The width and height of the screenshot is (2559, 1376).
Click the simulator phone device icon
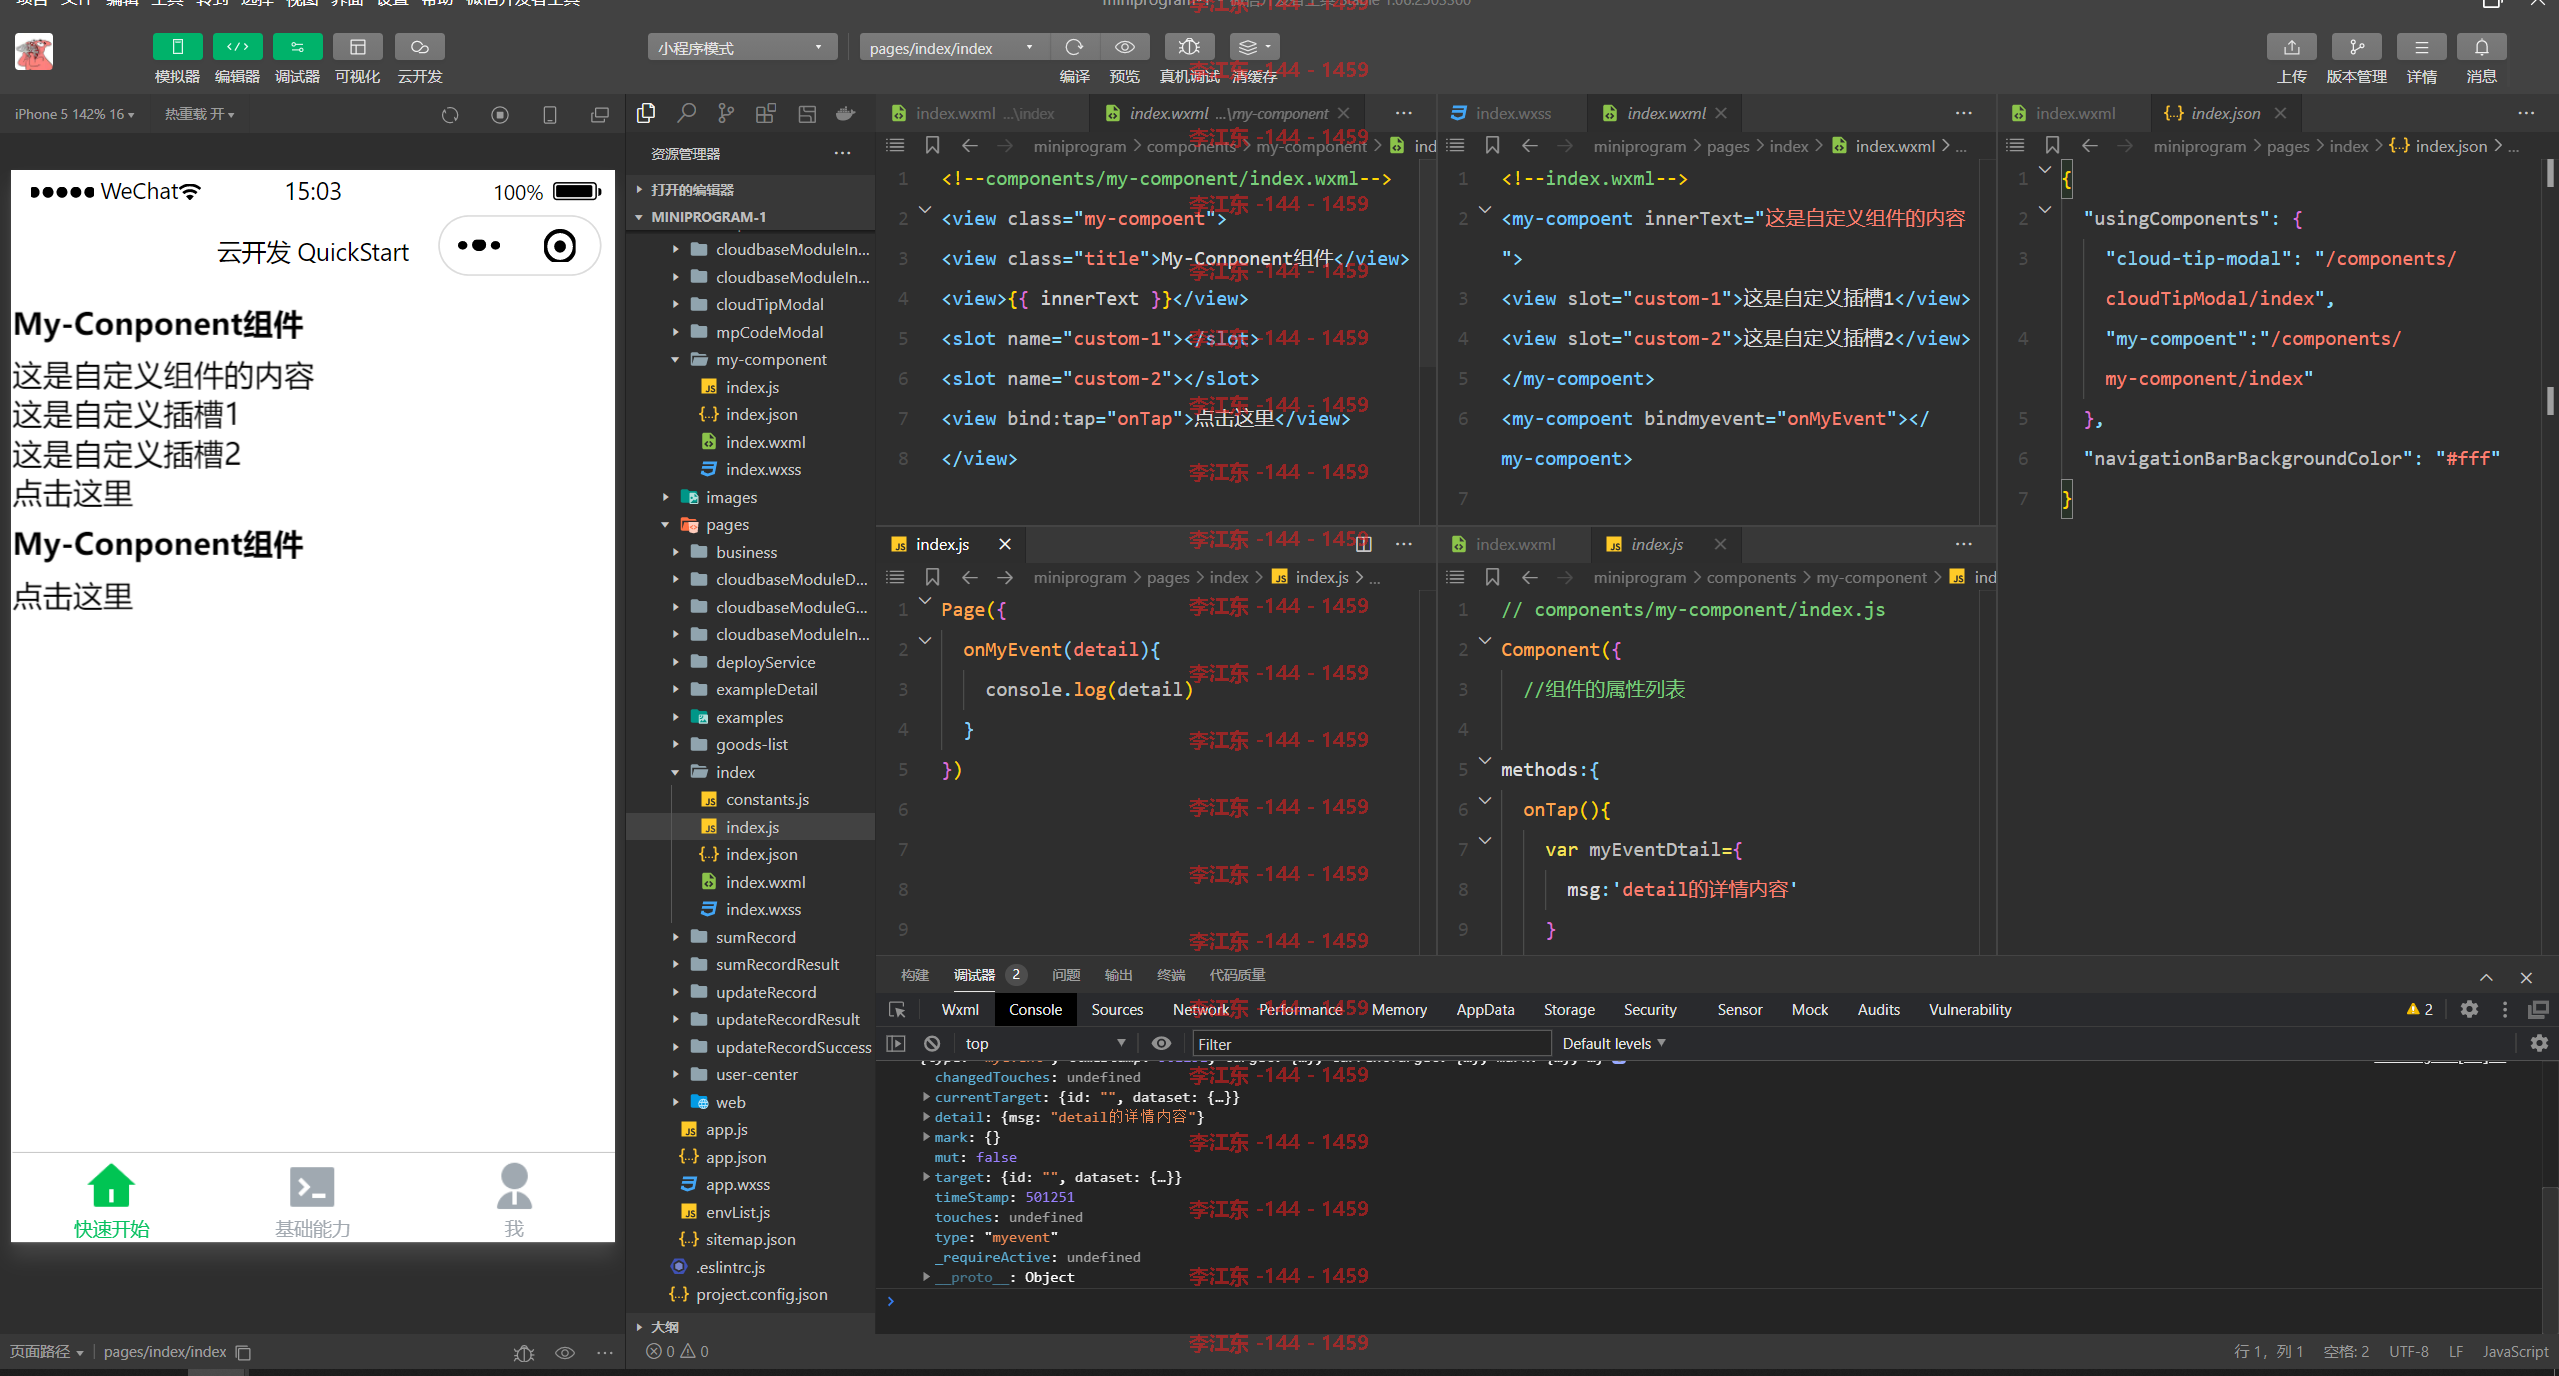[x=550, y=115]
